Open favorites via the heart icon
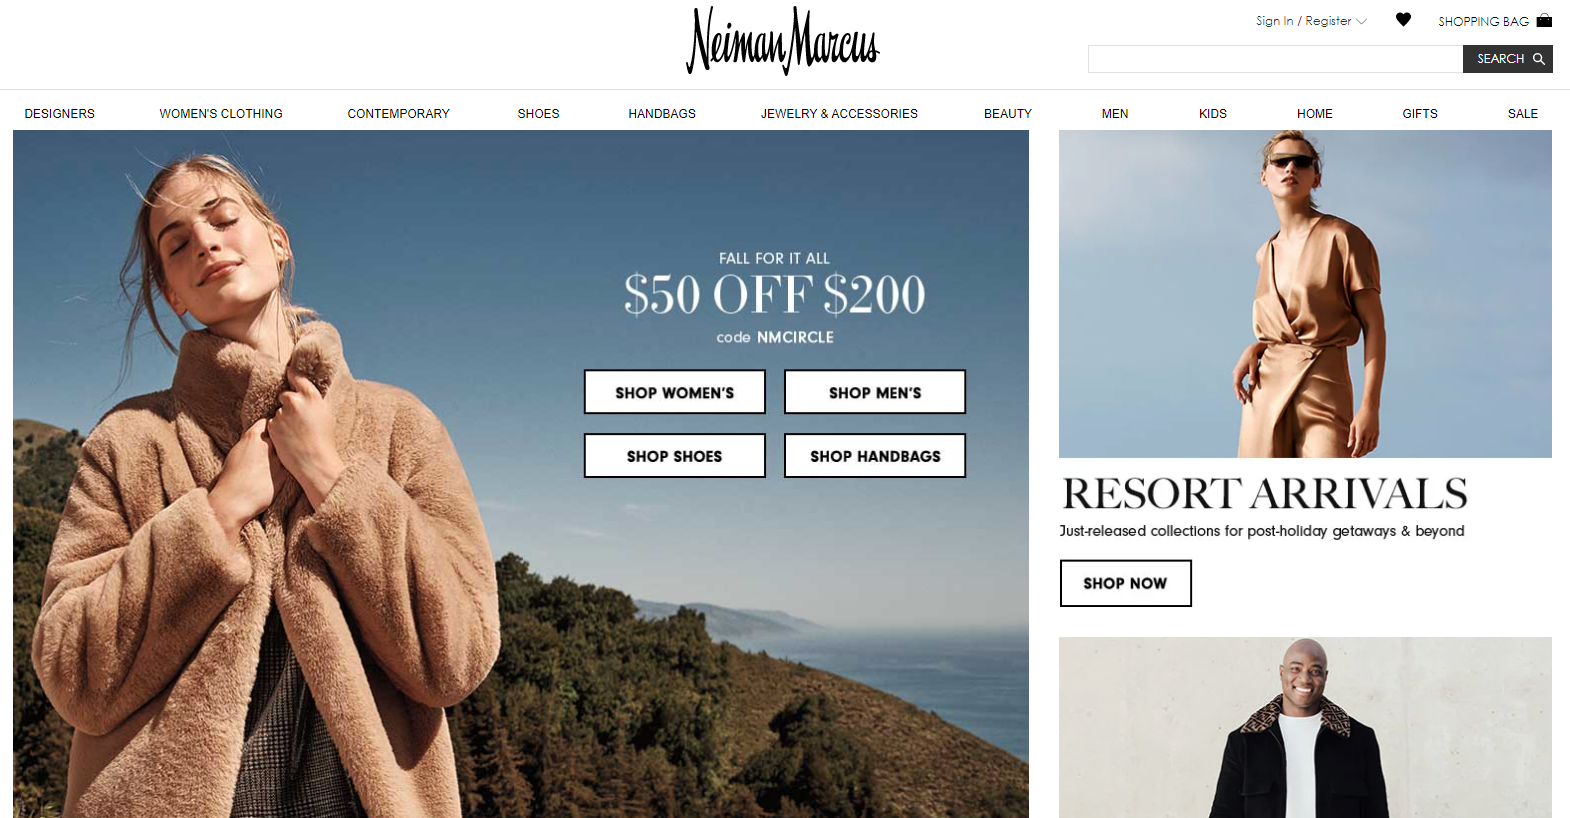This screenshot has height=818, width=1570. point(1403,19)
